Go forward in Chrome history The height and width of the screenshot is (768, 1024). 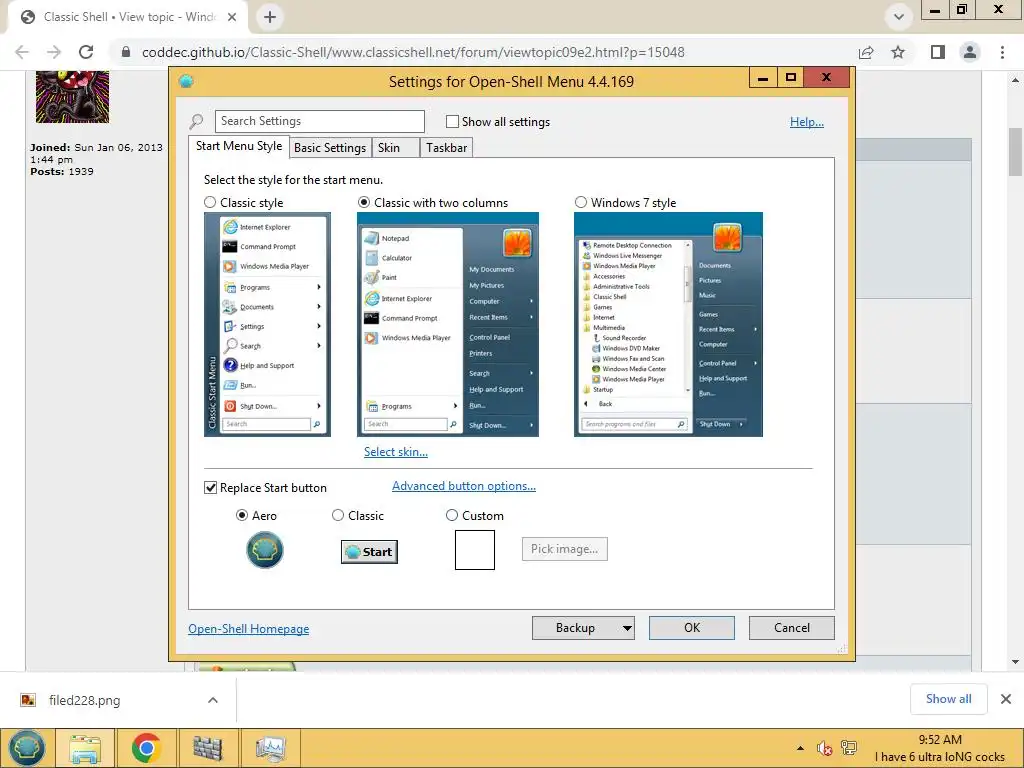click(x=54, y=52)
